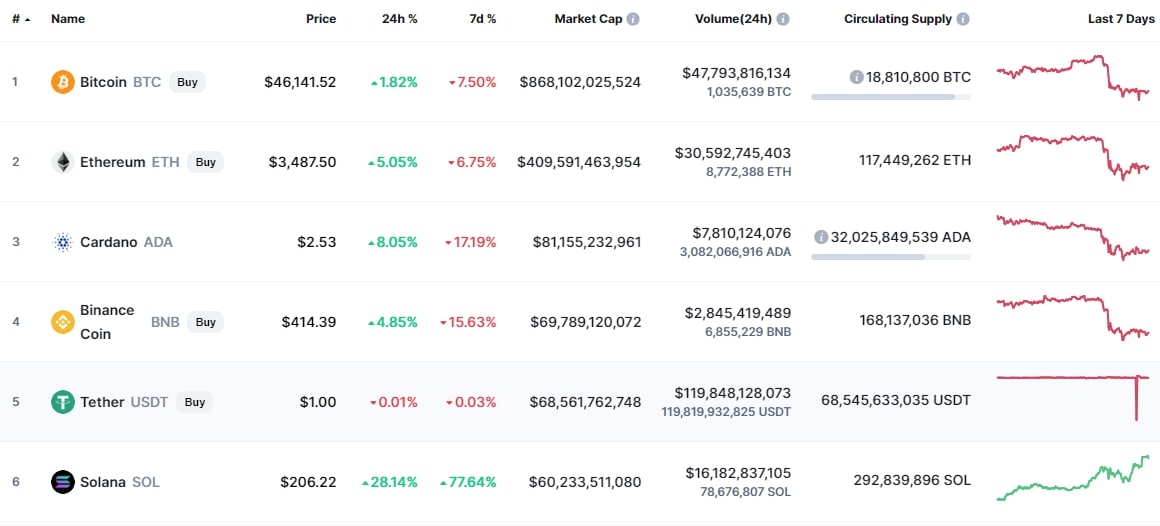This screenshot has height=526, width=1160.
Task: Click Bitcoin circulating supply progress bar
Action: [x=891, y=97]
